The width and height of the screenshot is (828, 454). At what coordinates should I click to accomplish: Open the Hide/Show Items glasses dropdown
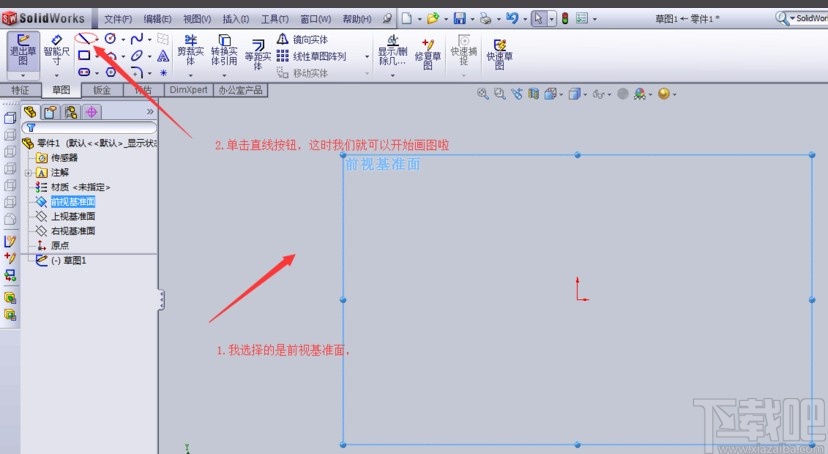click(601, 94)
